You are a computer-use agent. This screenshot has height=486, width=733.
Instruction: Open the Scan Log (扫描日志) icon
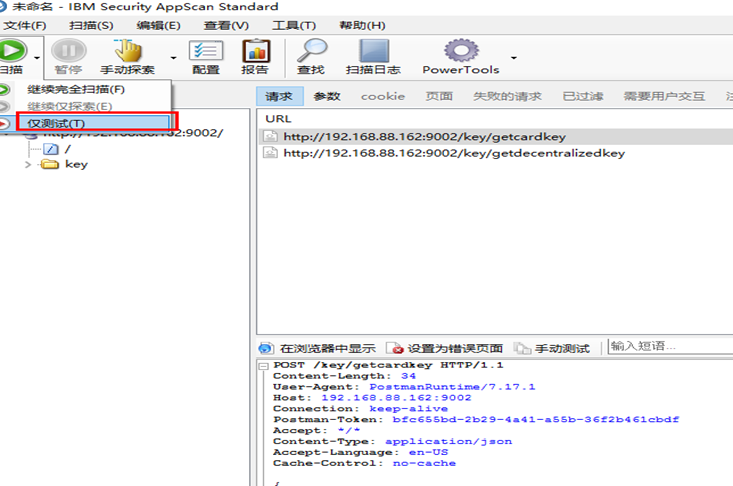click(374, 50)
